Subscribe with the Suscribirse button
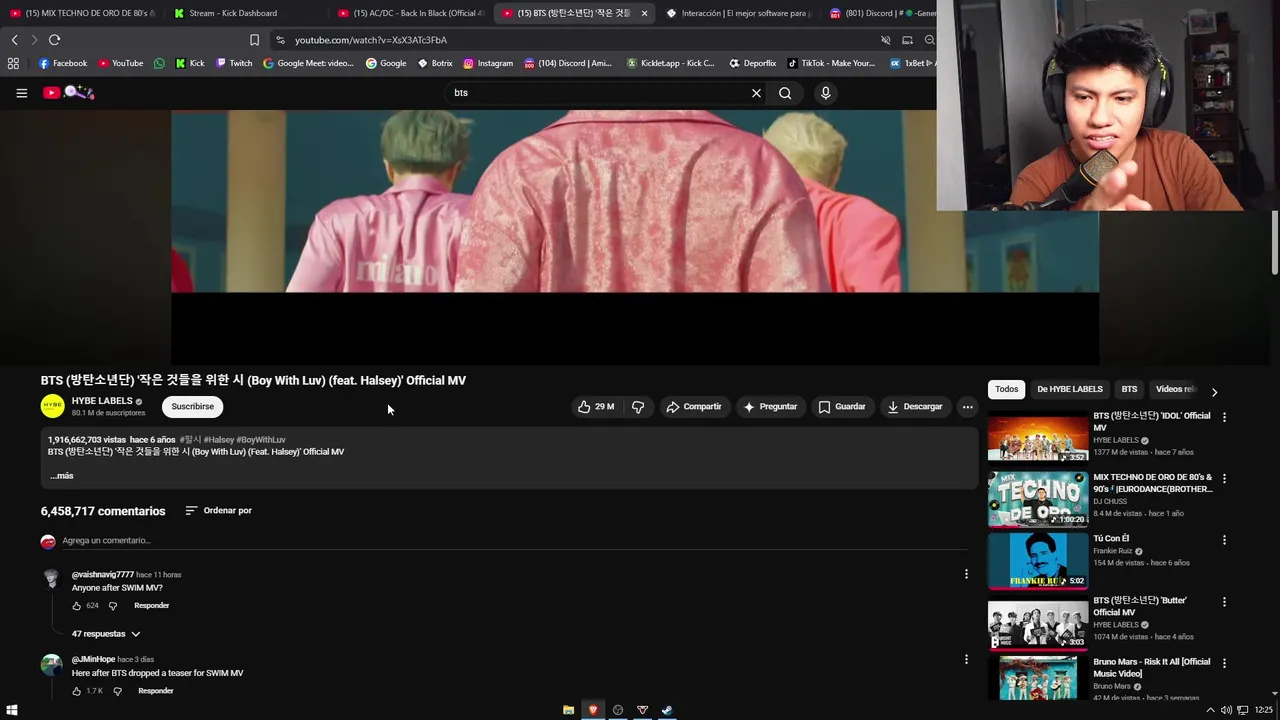 point(192,407)
